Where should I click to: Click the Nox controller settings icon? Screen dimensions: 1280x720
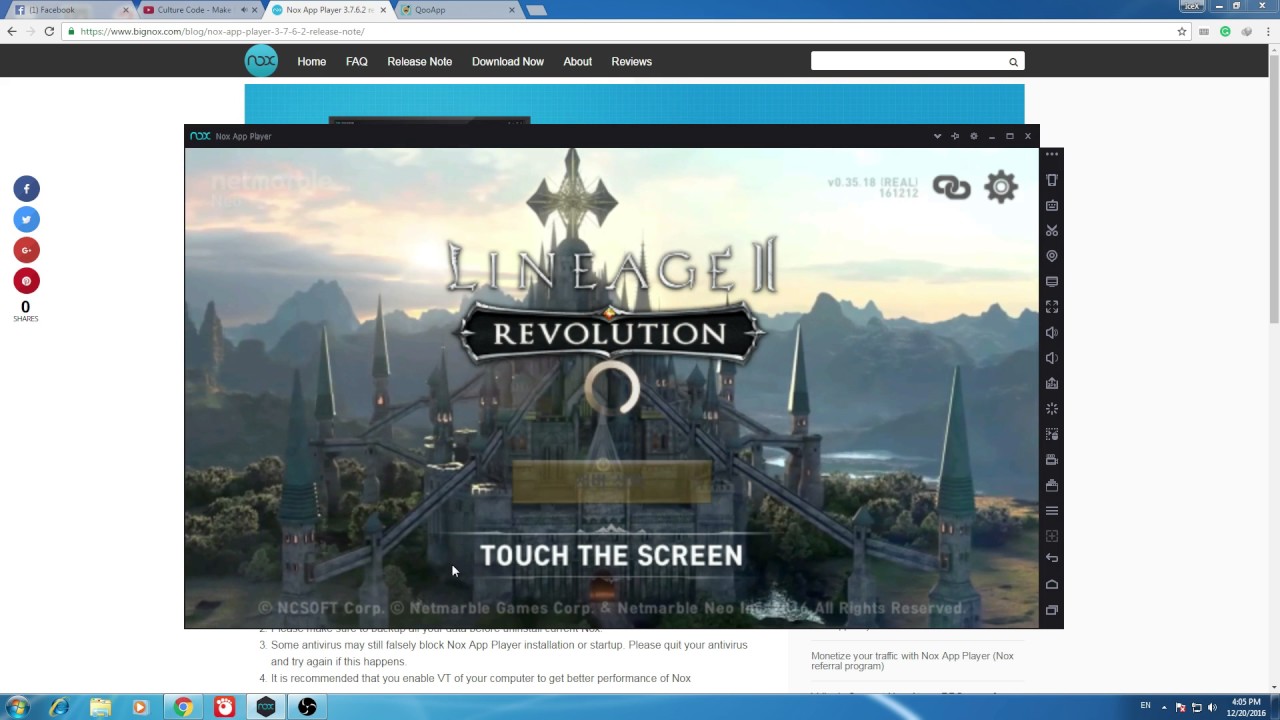click(x=1052, y=536)
